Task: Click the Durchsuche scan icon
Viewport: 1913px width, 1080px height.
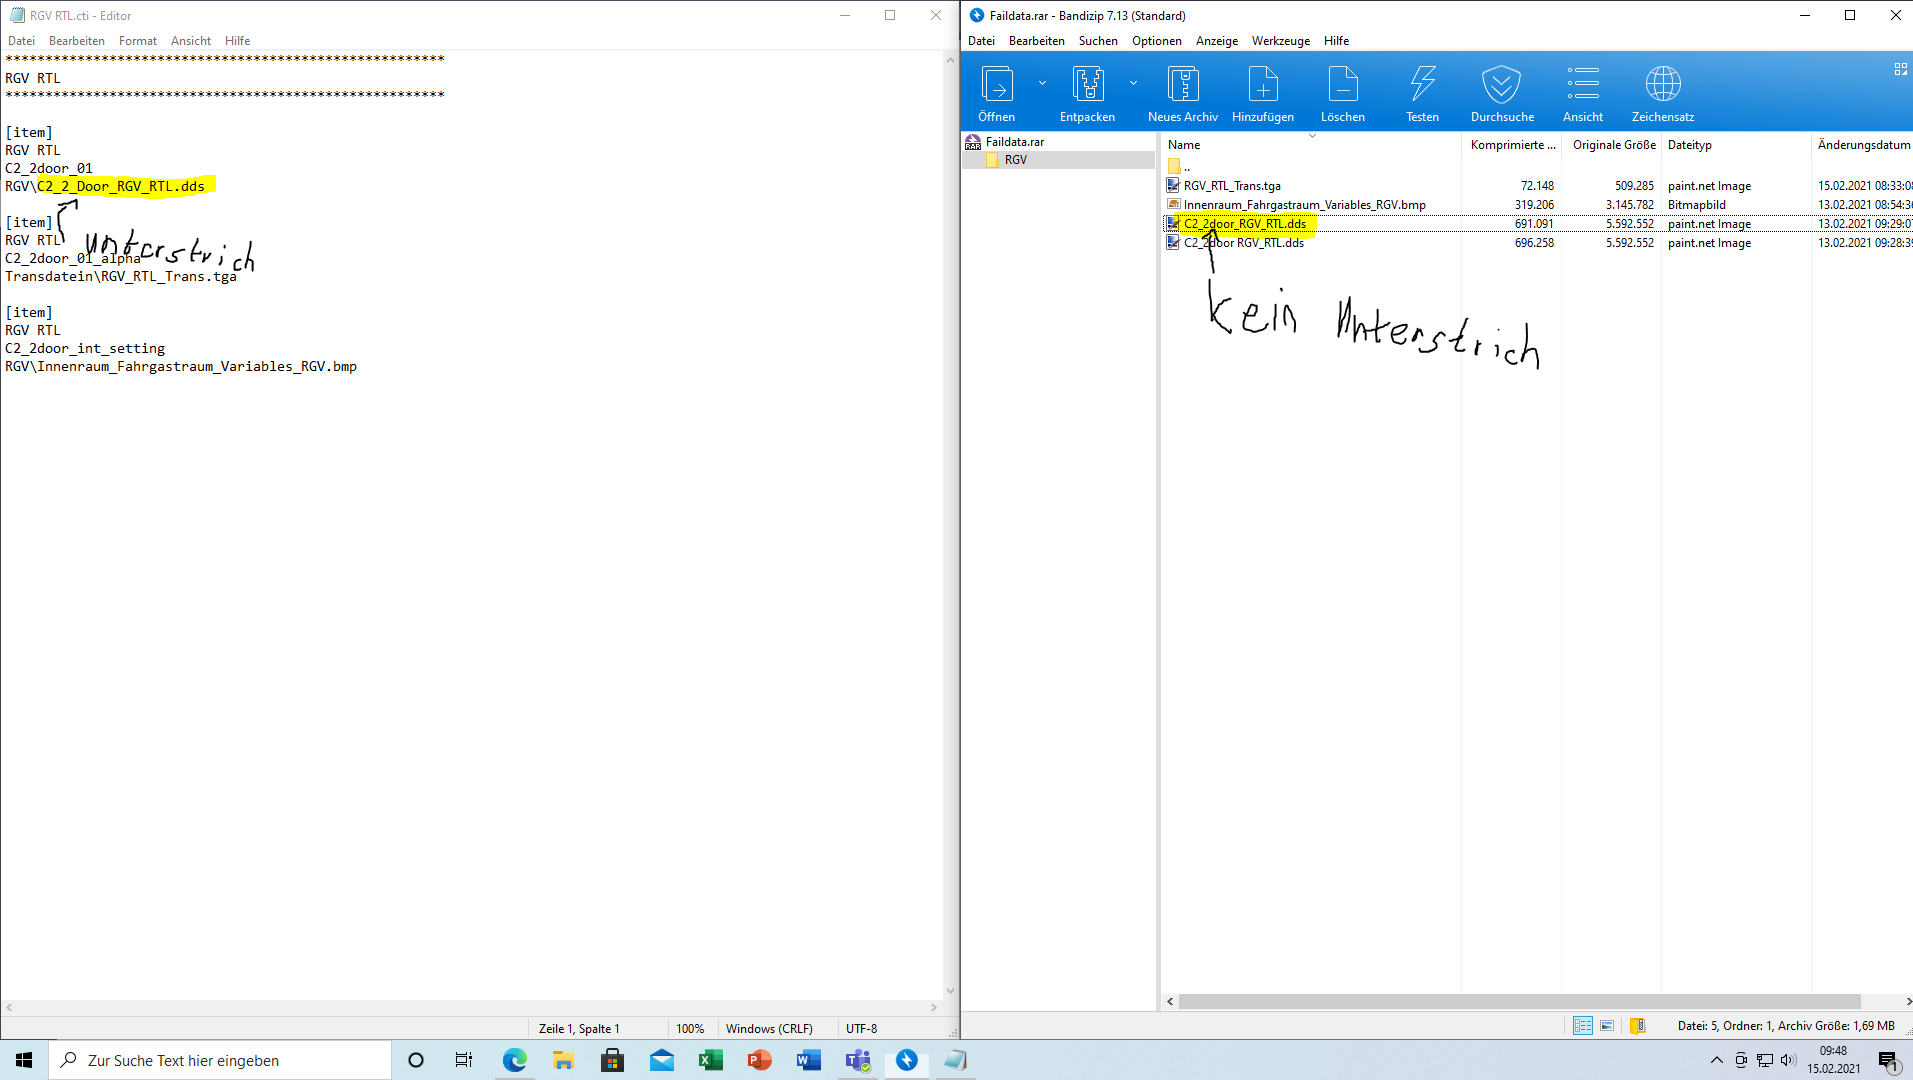Action: 1501,85
